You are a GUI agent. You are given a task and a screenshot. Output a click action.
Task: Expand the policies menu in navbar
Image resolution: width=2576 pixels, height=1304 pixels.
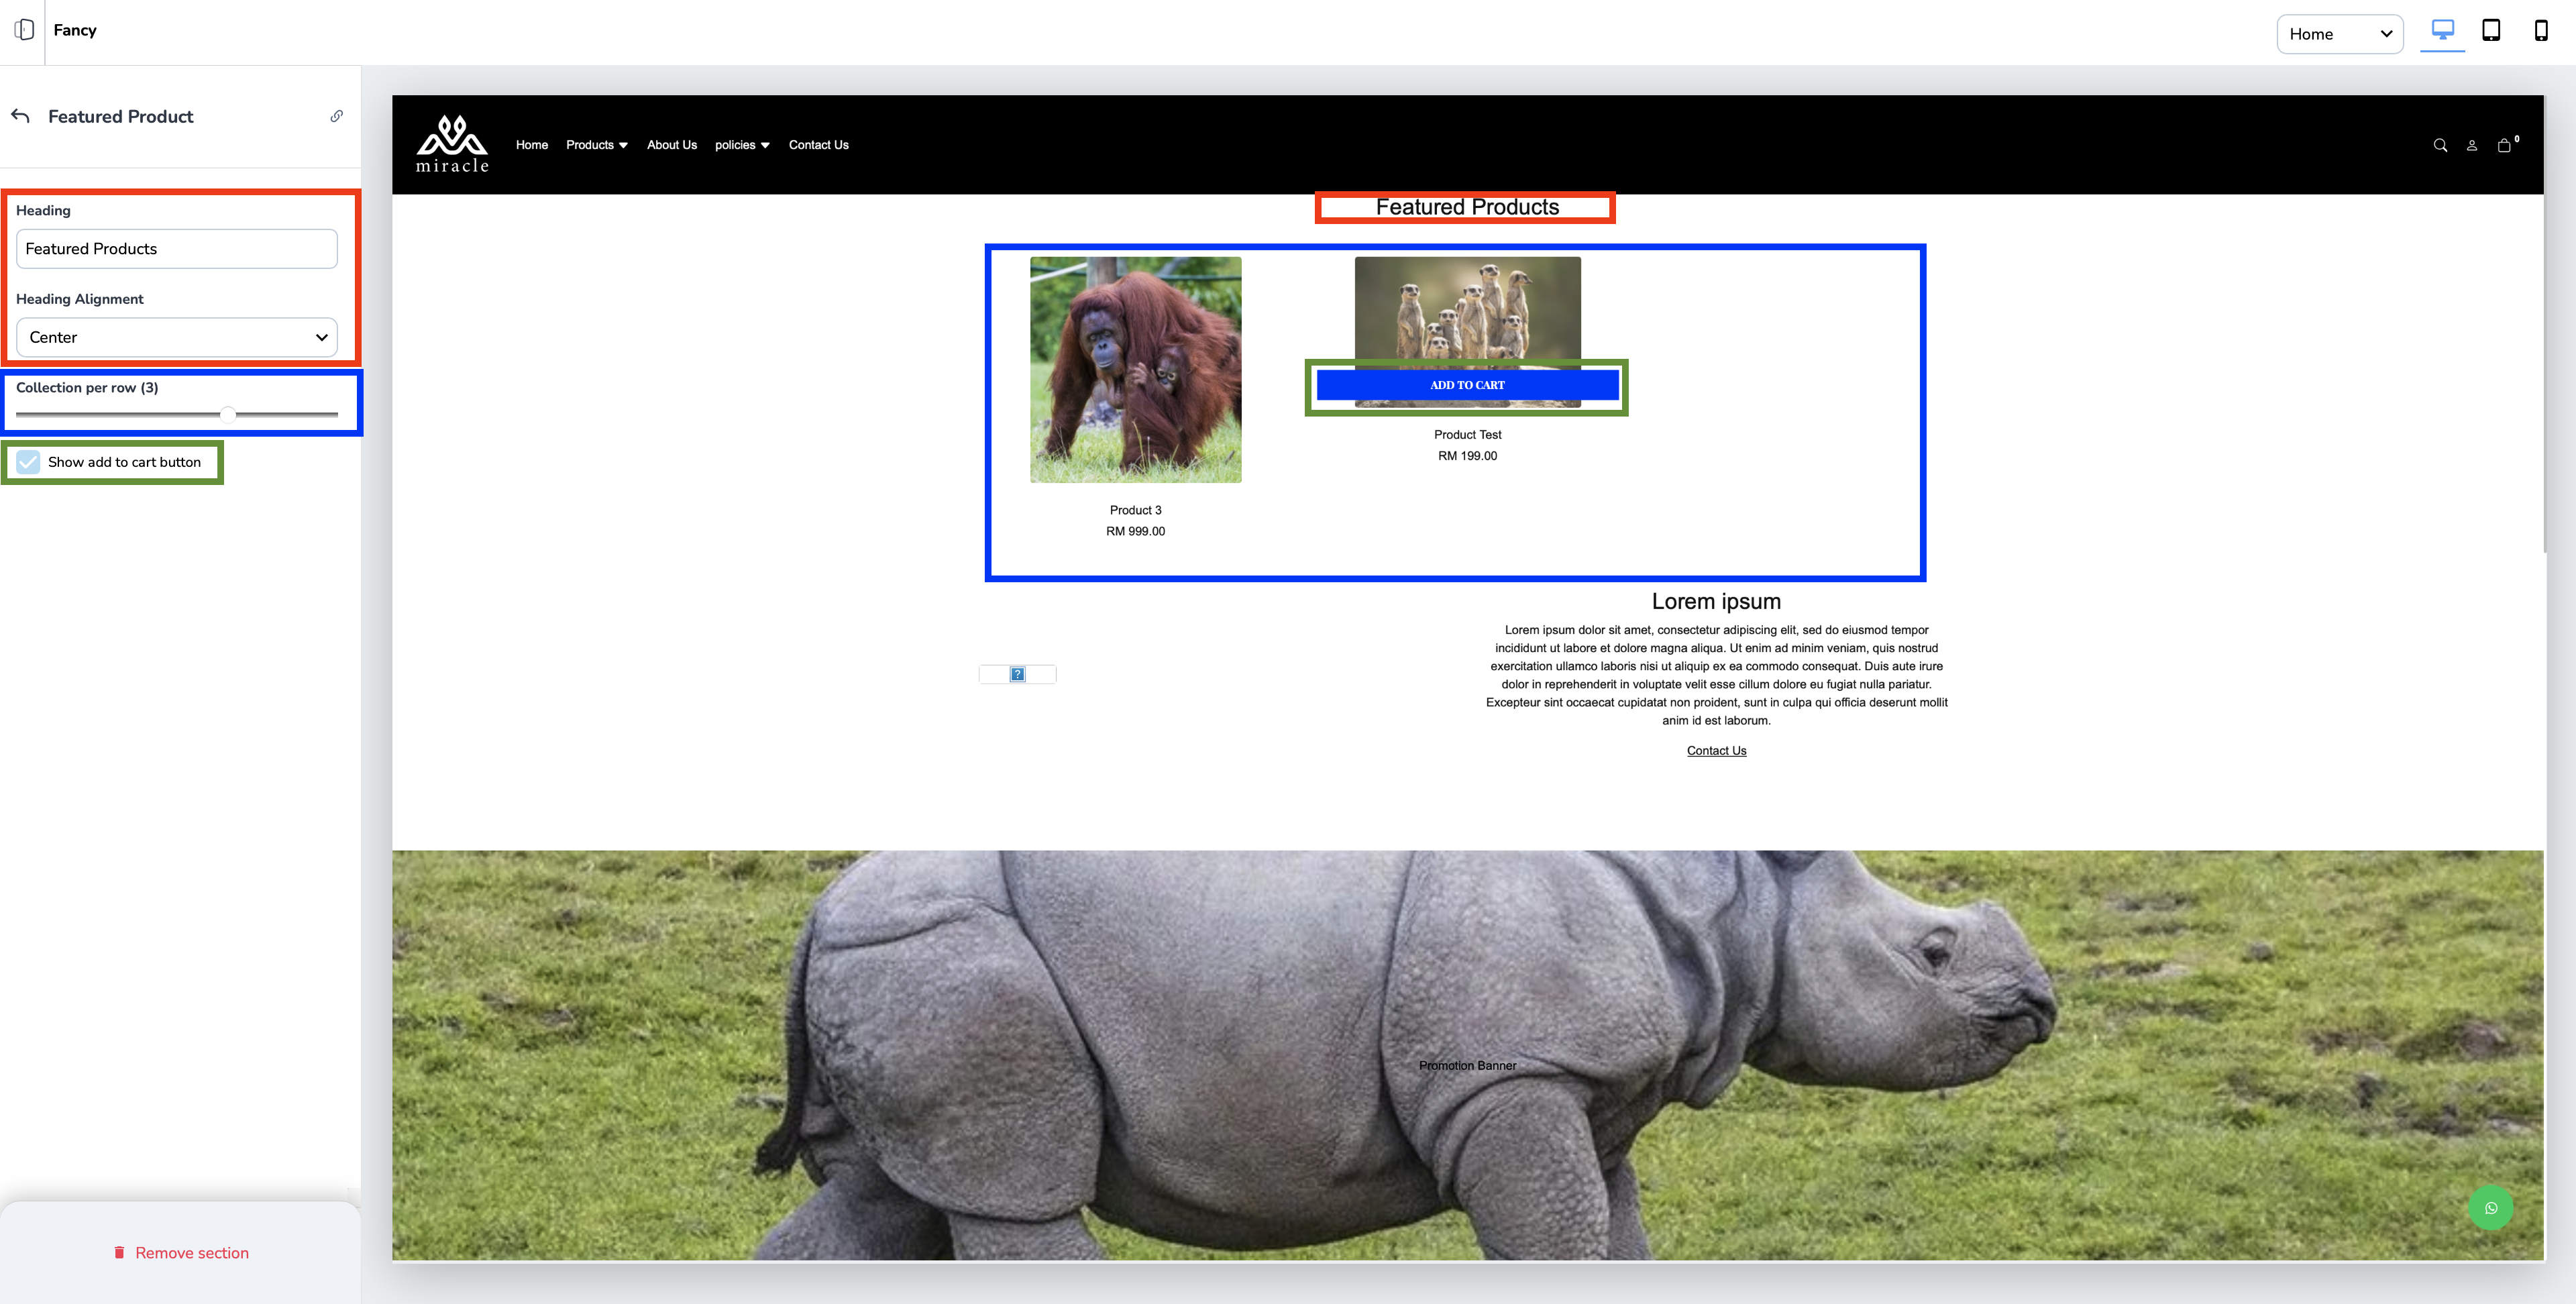pos(742,145)
